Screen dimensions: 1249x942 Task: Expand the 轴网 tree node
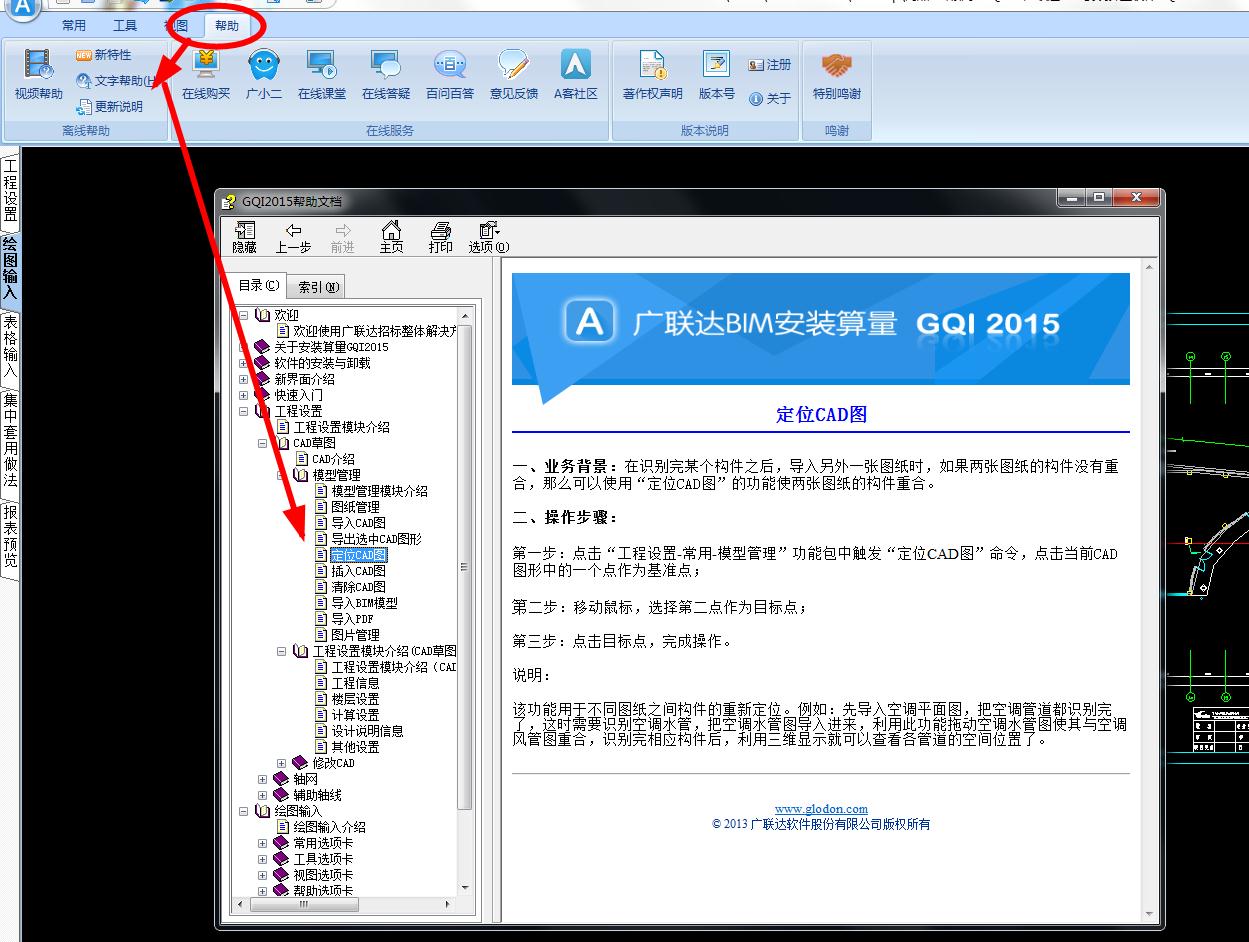click(262, 779)
